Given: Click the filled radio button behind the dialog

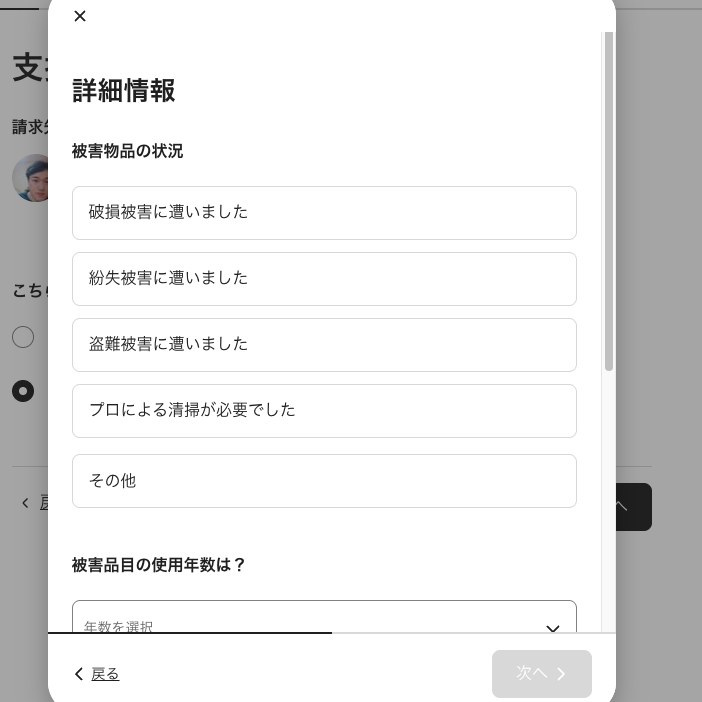Looking at the screenshot, I should [x=23, y=391].
